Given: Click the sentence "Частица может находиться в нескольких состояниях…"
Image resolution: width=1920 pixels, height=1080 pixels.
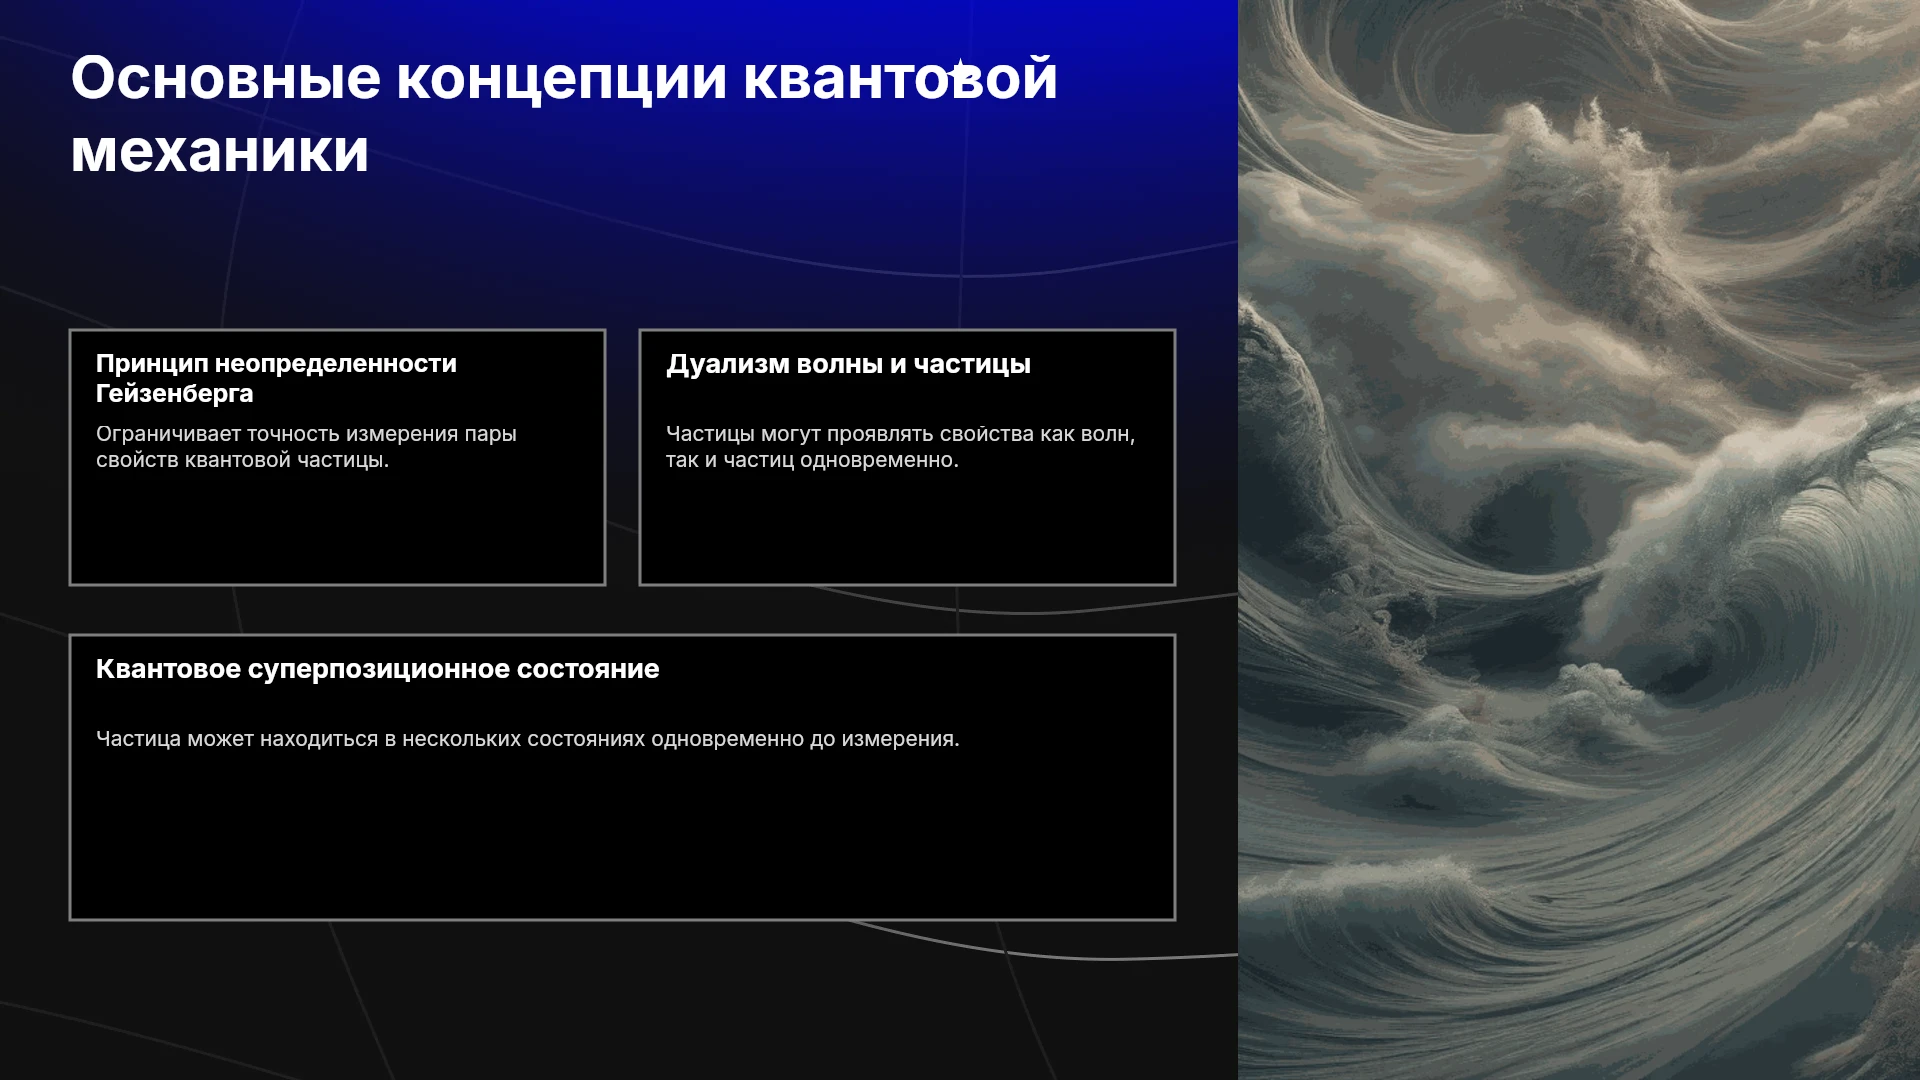Looking at the screenshot, I should click(527, 739).
